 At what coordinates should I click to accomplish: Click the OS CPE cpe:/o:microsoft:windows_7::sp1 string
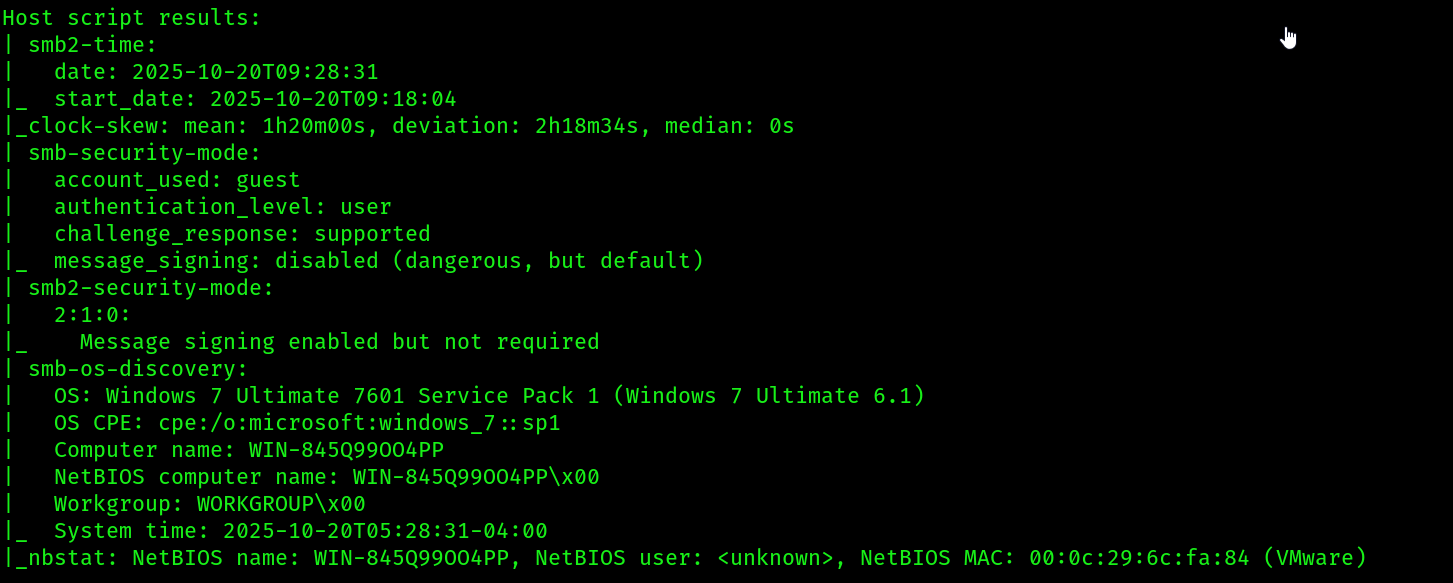[x=360, y=423]
